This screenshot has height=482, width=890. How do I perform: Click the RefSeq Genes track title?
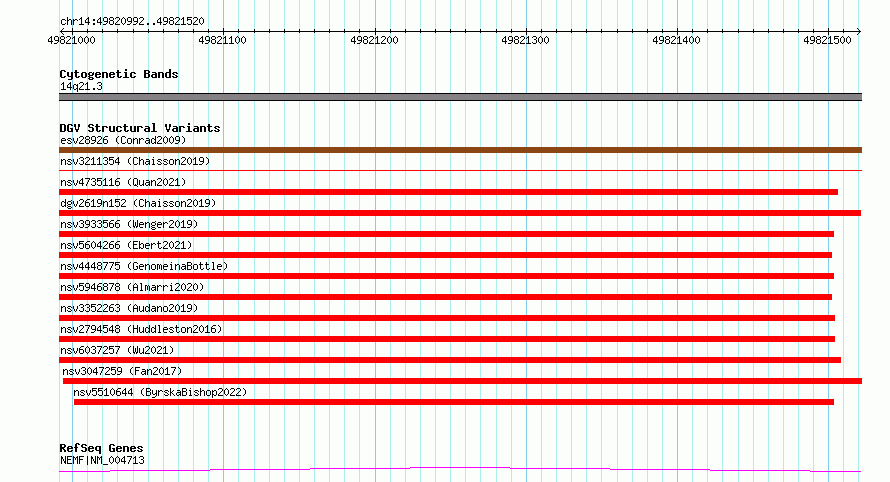tap(101, 448)
